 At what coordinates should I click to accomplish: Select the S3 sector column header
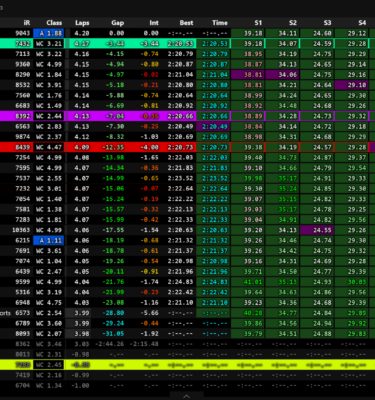[327, 23]
